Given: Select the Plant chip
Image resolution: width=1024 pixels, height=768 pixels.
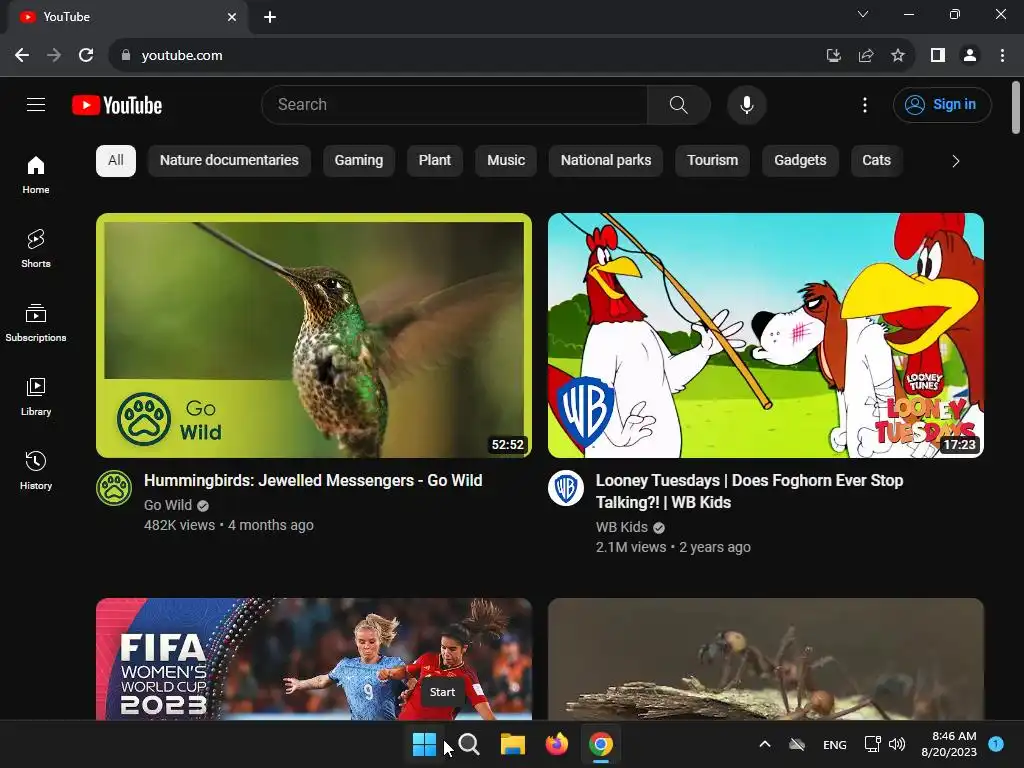Looking at the screenshot, I should click(x=435, y=161).
